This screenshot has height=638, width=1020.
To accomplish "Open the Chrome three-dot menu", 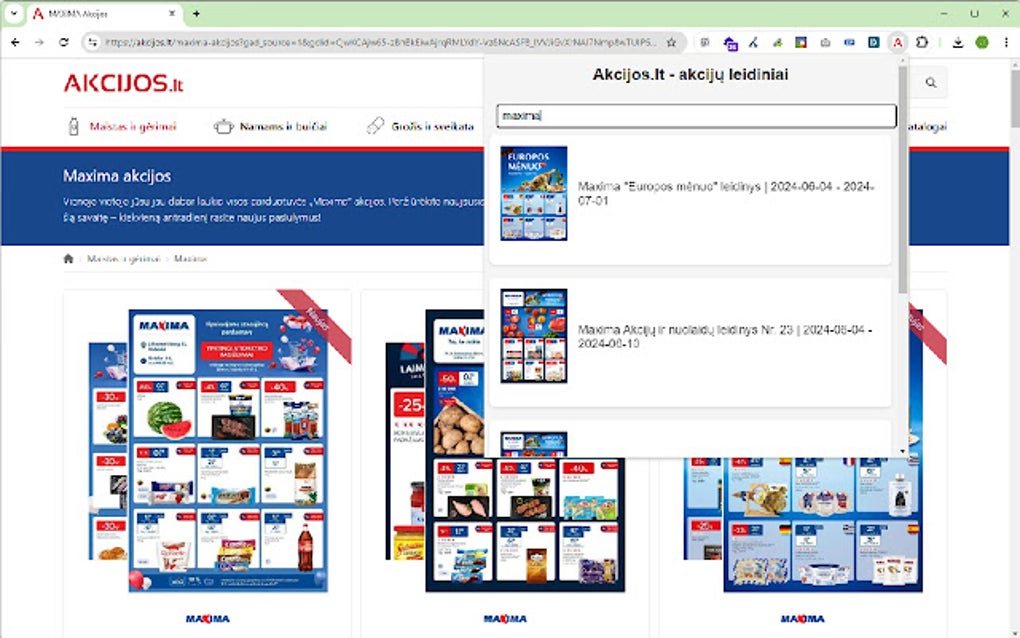I will [1005, 43].
